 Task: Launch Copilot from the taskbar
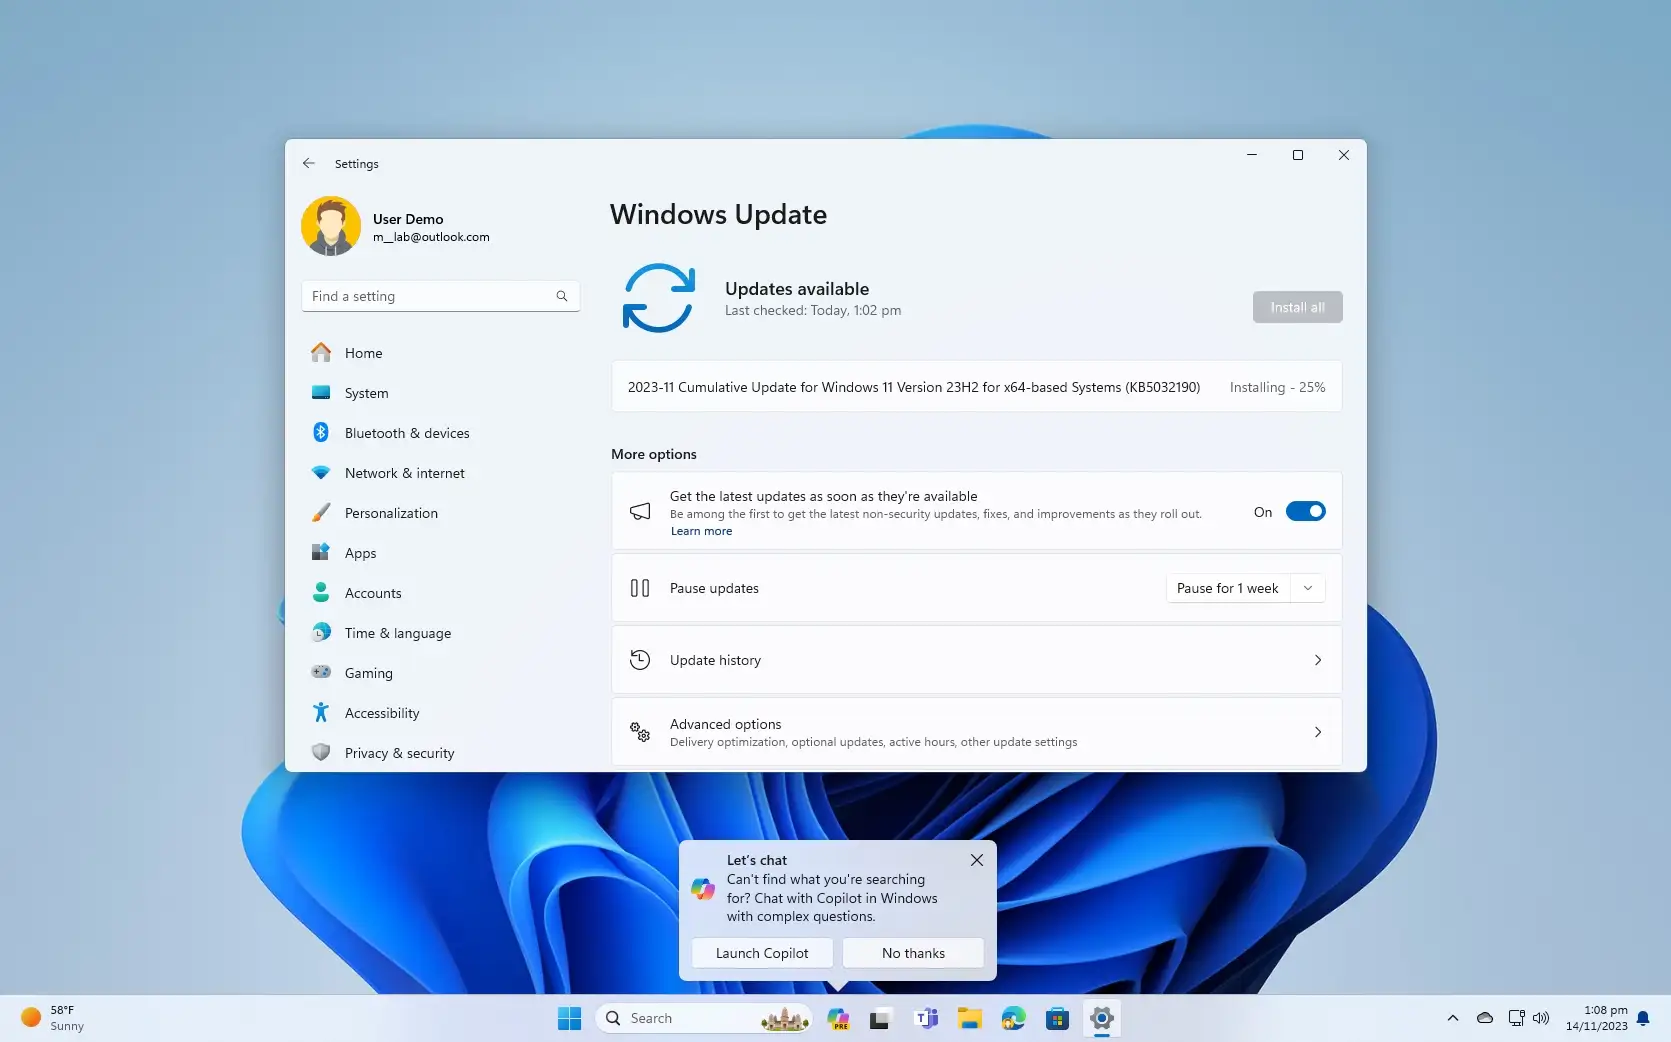(838, 1018)
